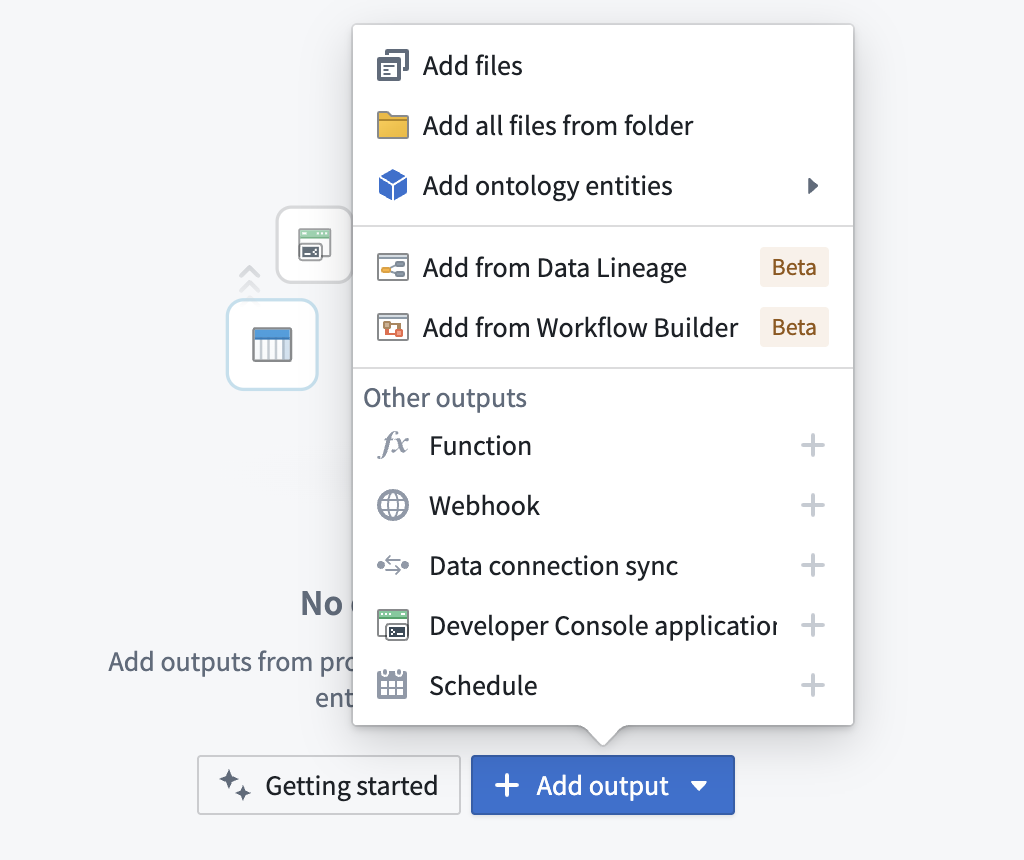Open the Getting started button
The height and width of the screenshot is (860, 1024).
pyautogui.click(x=329, y=785)
